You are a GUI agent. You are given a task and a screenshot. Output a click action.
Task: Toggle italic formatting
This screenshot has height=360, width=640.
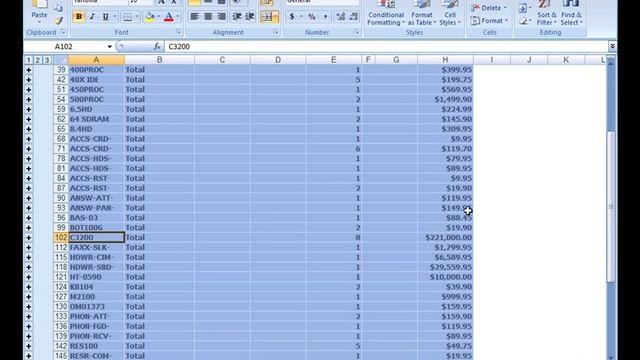(92, 17)
